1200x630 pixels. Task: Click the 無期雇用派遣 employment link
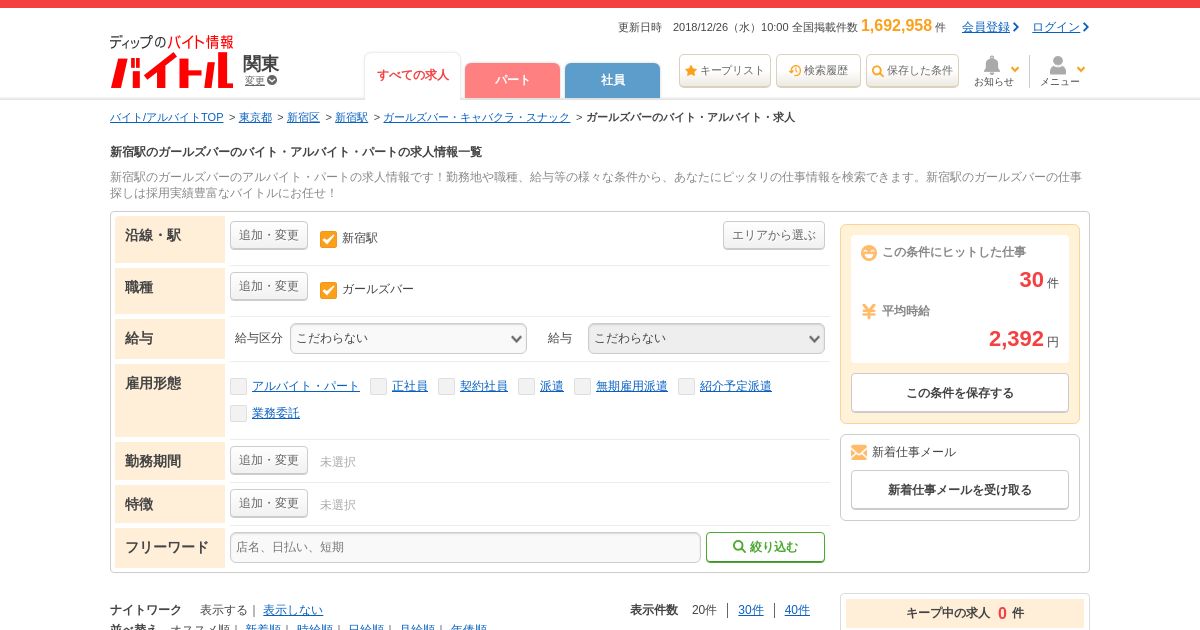pos(632,386)
